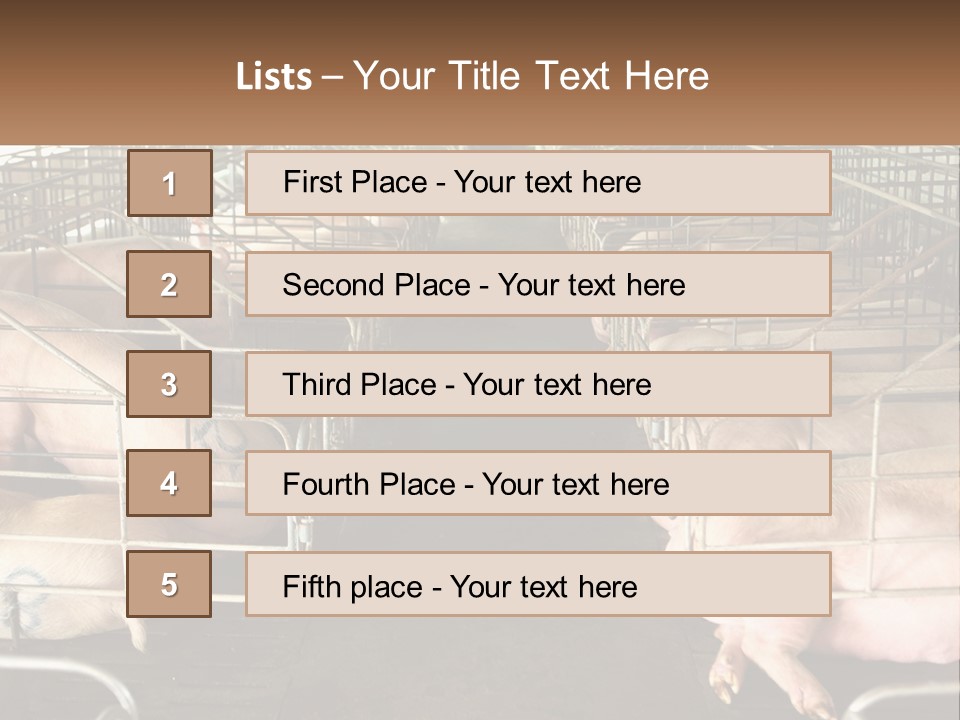Select the Second Place text bar
Screen dimensions: 960x720
(538, 284)
